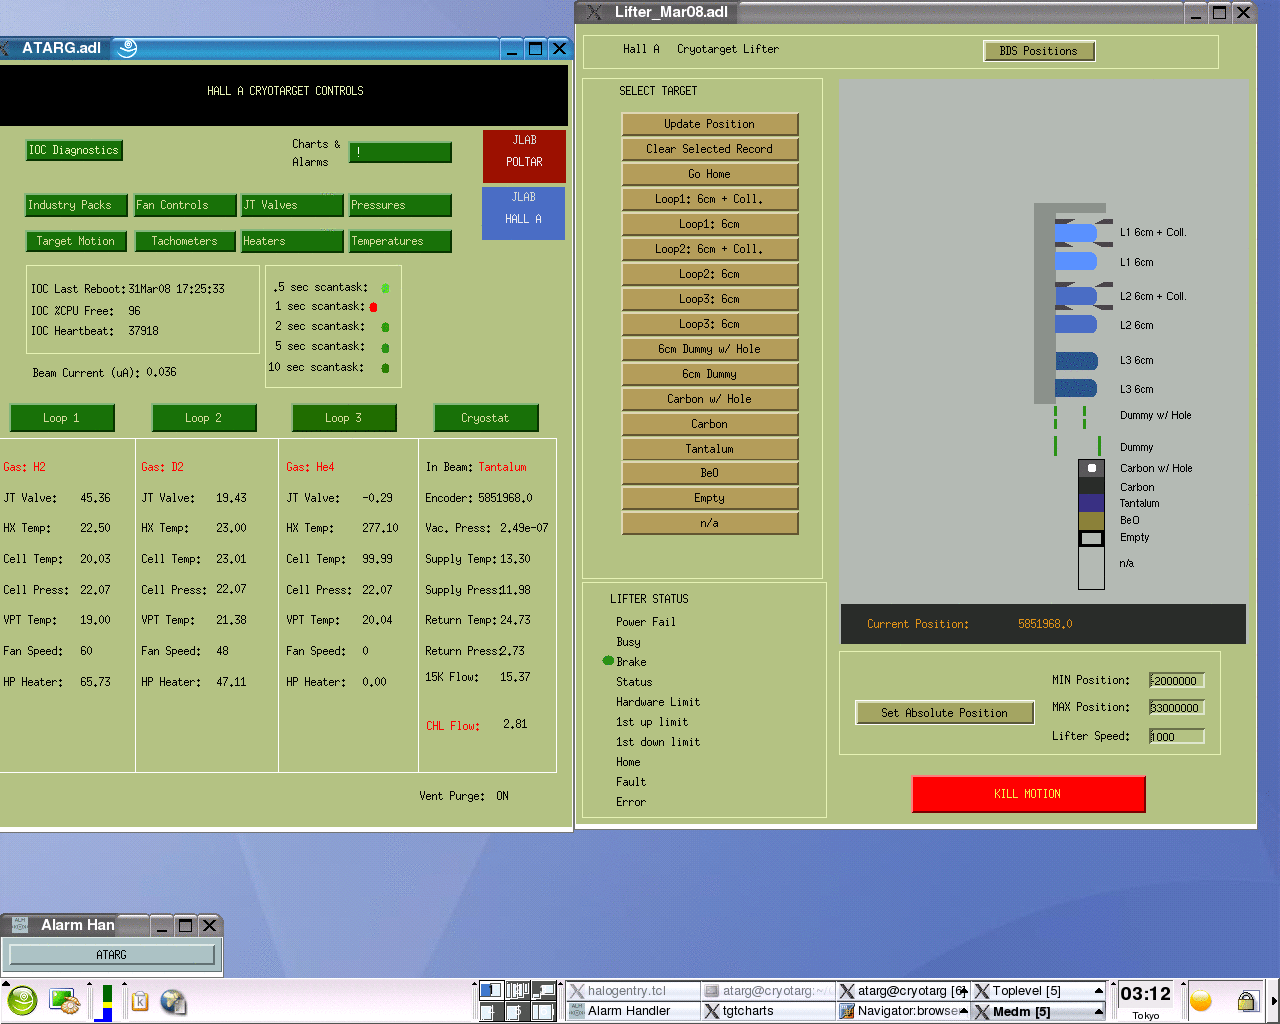Viewport: 1280px width, 1024px height.
Task: Switch to tgtcharts taskbar entry
Action: [x=768, y=1011]
